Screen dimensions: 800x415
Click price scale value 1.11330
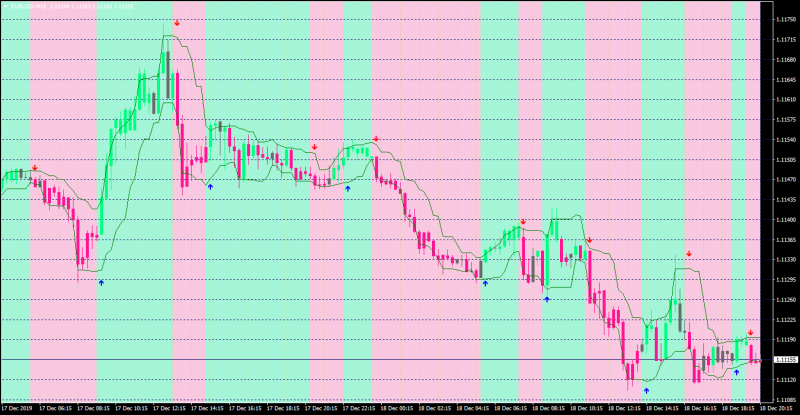click(x=786, y=260)
